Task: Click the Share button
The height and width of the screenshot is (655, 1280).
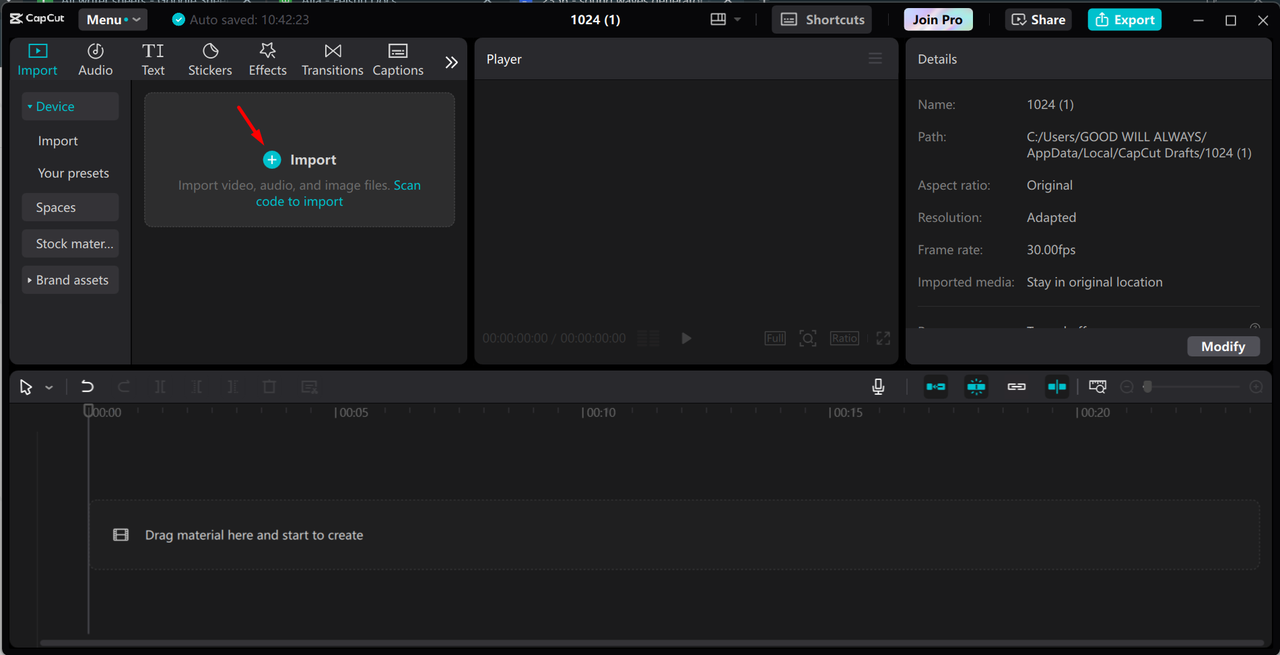Action: click(x=1037, y=20)
